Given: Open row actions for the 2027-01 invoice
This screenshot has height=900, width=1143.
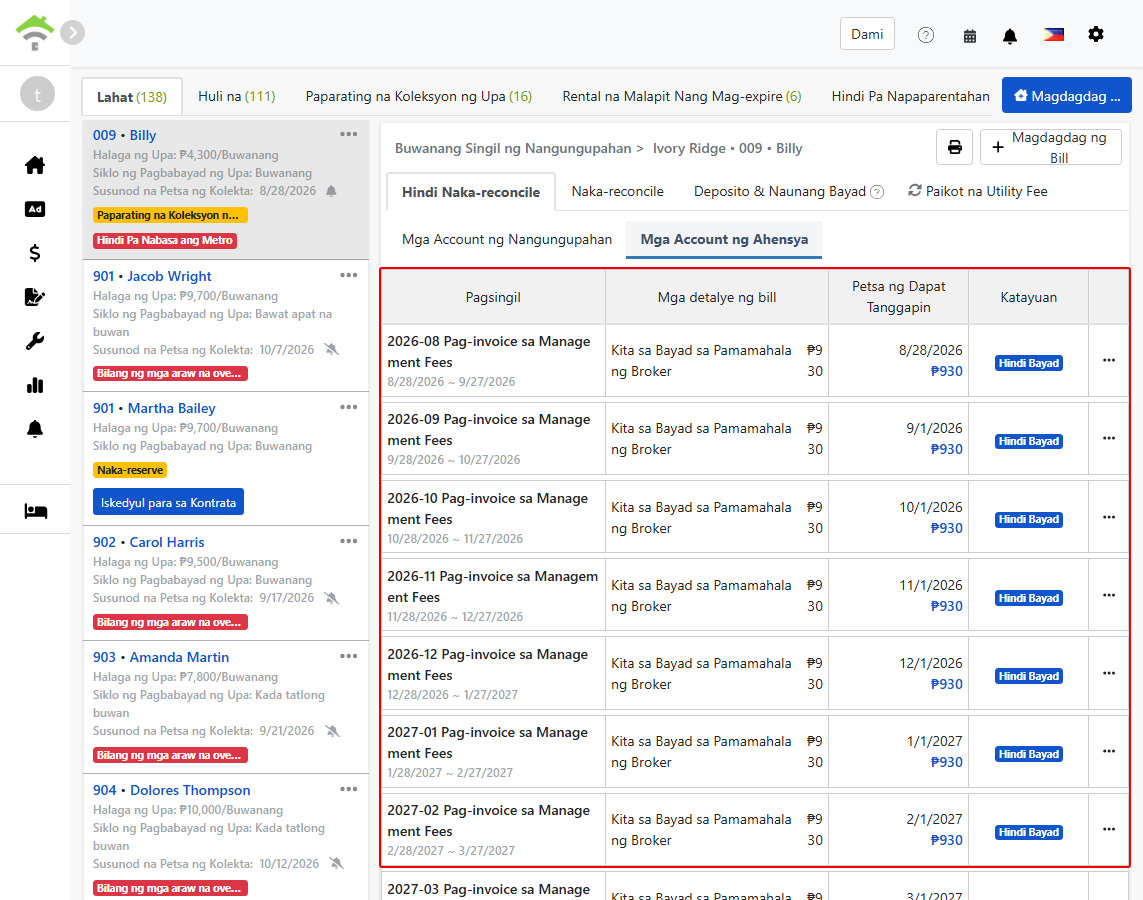Looking at the screenshot, I should tap(1109, 751).
